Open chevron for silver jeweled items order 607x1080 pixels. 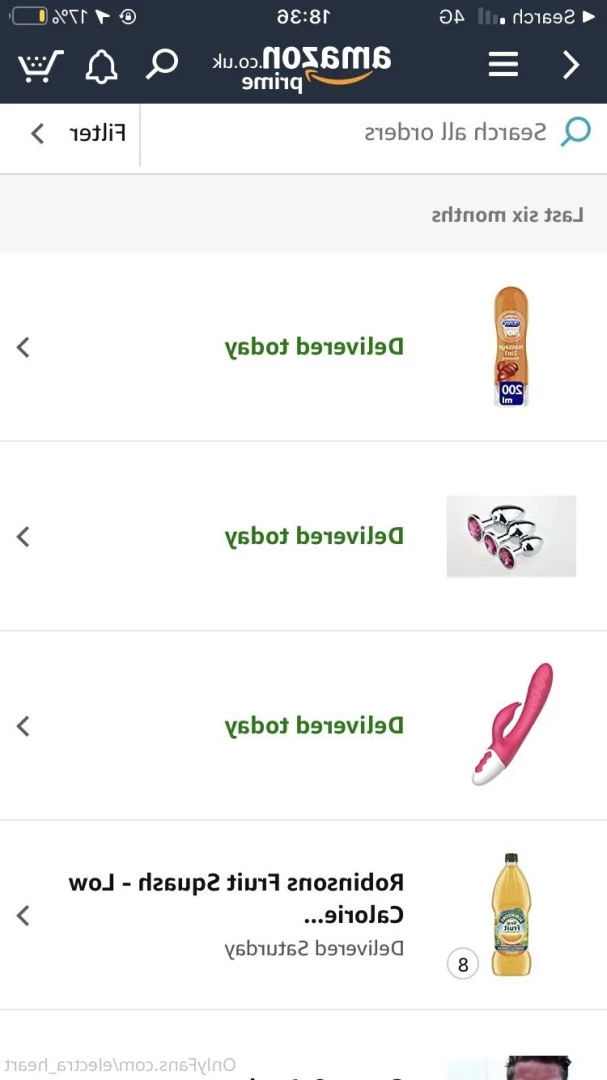23,536
